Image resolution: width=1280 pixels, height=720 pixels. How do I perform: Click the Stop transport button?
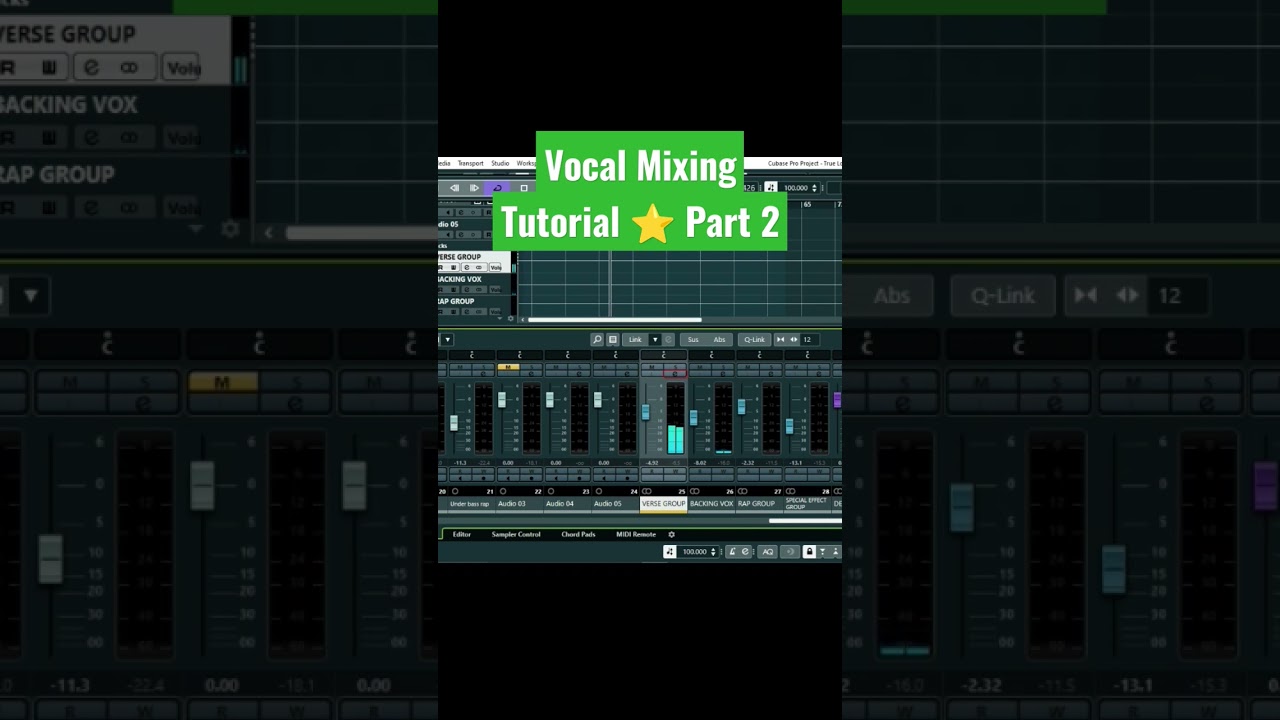click(524, 188)
